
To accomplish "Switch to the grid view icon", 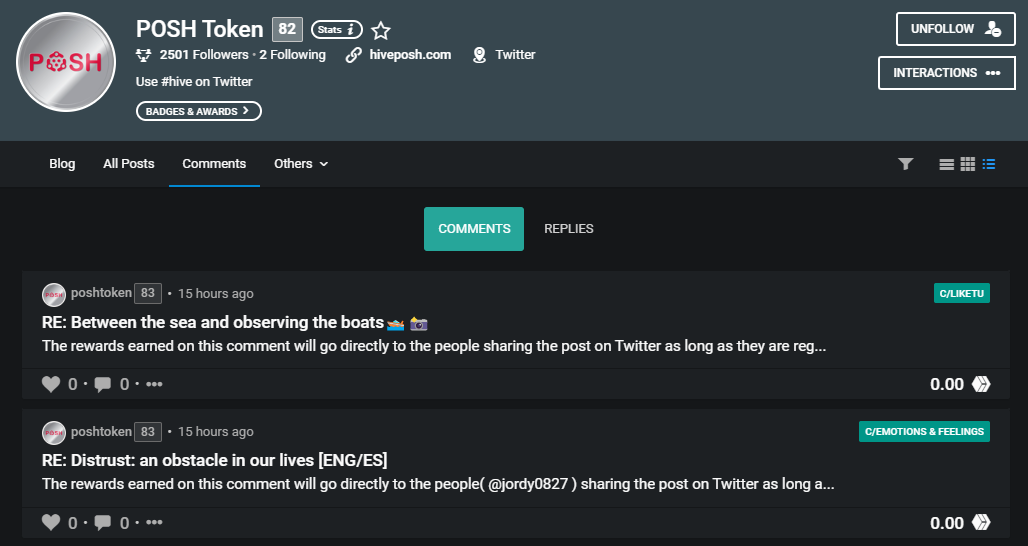I will click(x=968, y=164).
